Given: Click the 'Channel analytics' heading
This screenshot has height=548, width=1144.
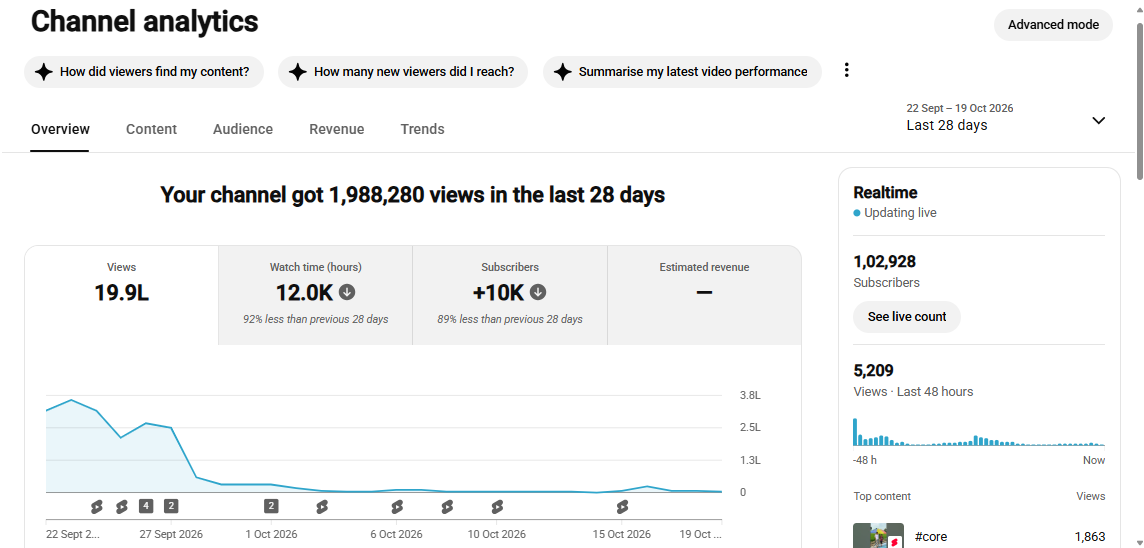Looking at the screenshot, I should point(144,22).
